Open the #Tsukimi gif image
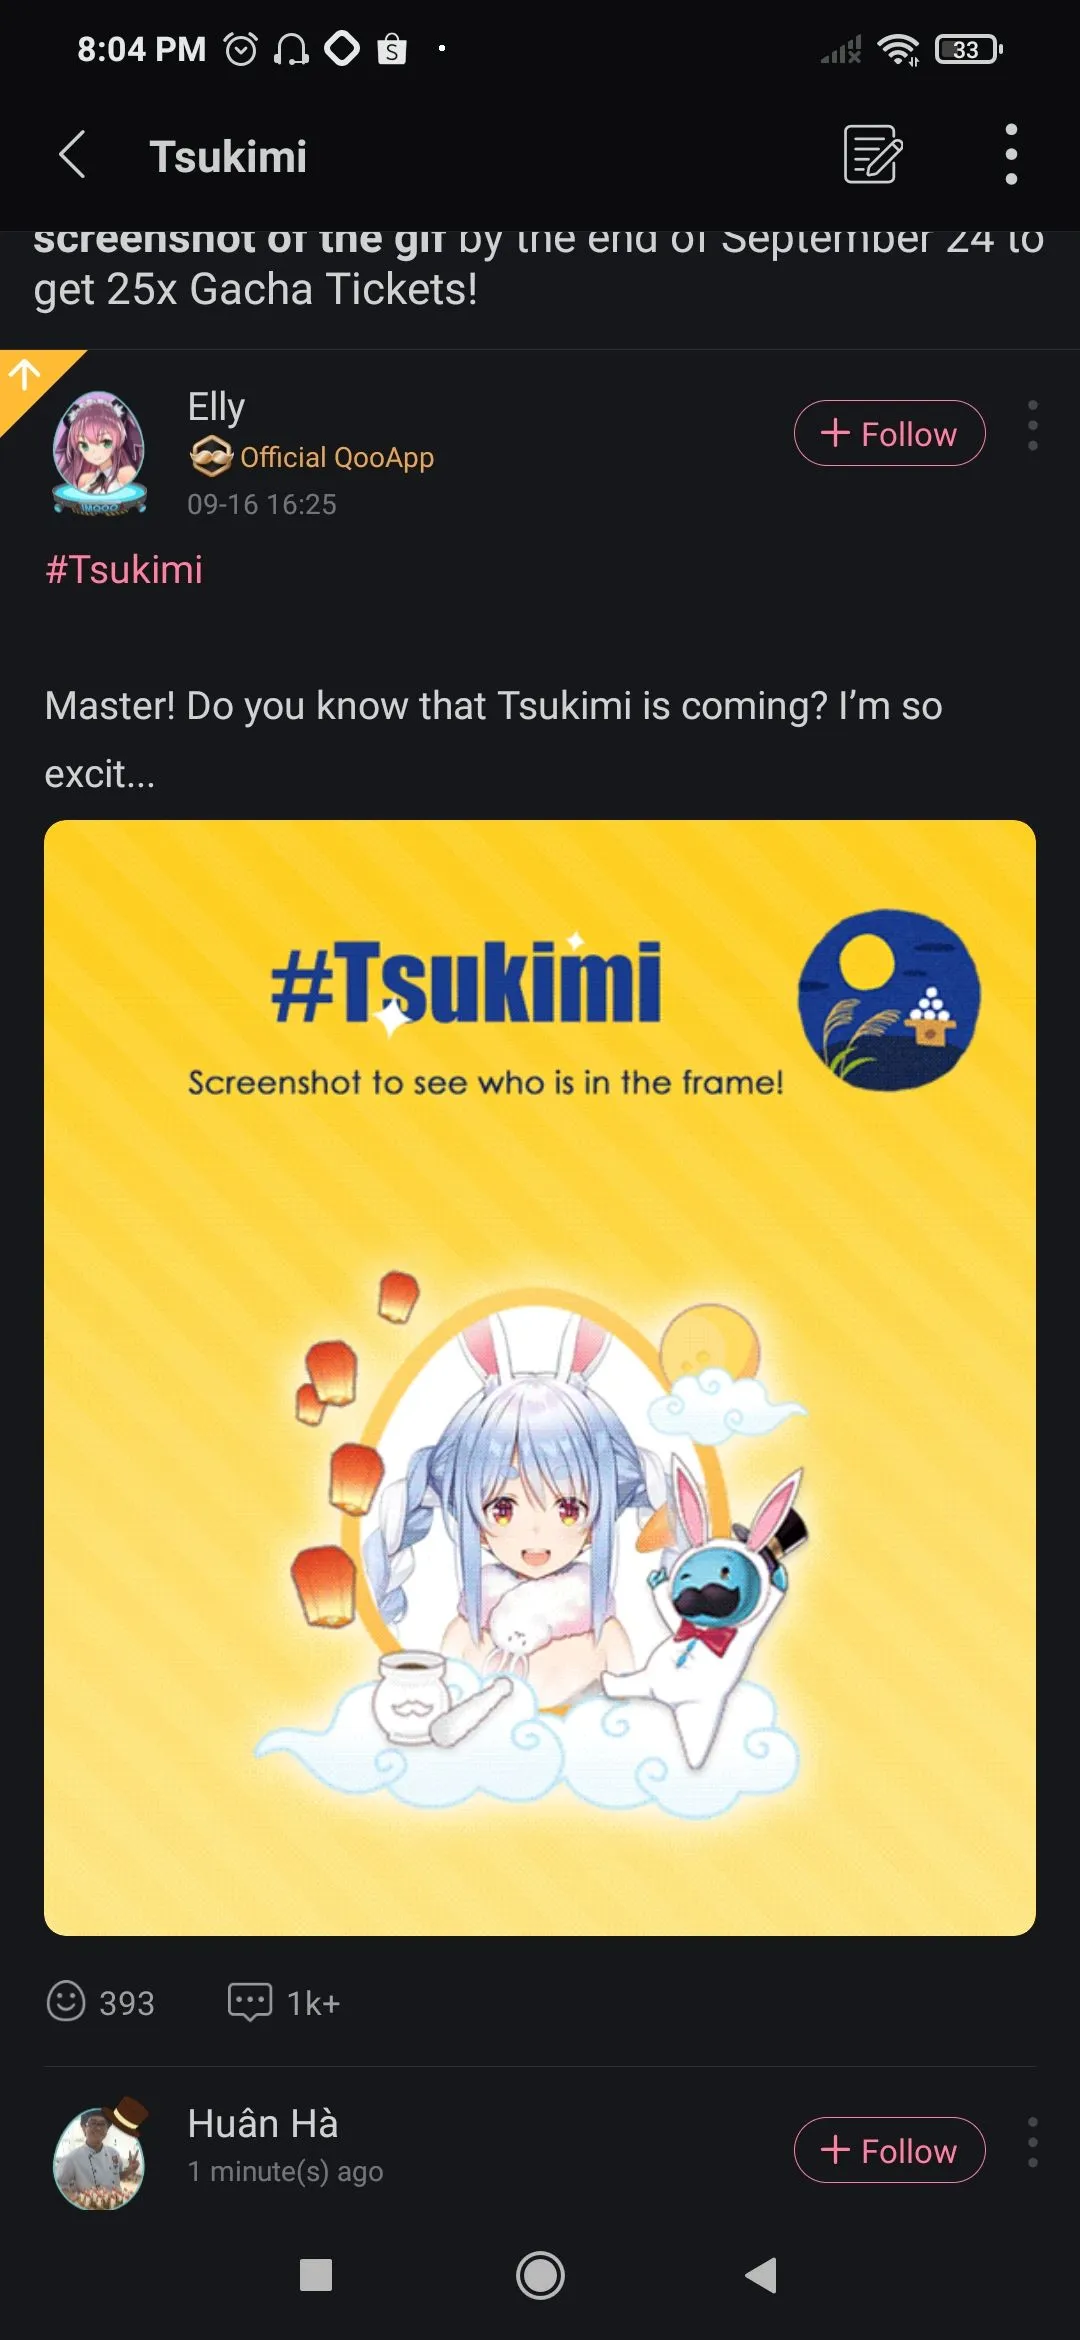Screen dimensions: 1080x2340 pos(540,1378)
